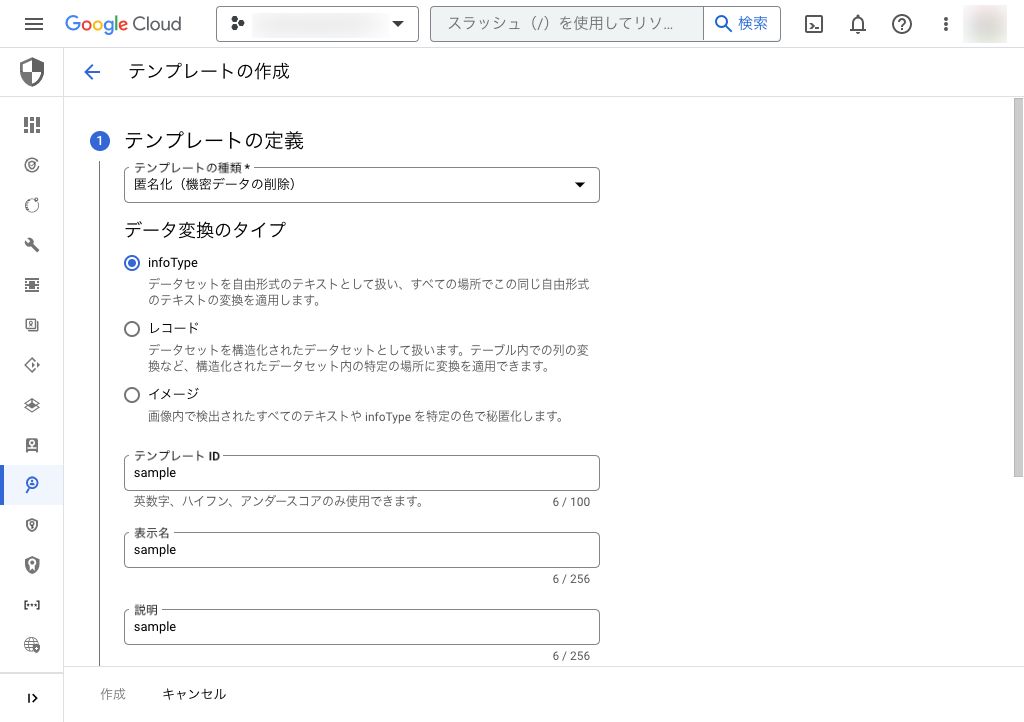Expand the navigation menu via hamburger icon
Viewport: 1024px width, 722px height.
pos(33,23)
